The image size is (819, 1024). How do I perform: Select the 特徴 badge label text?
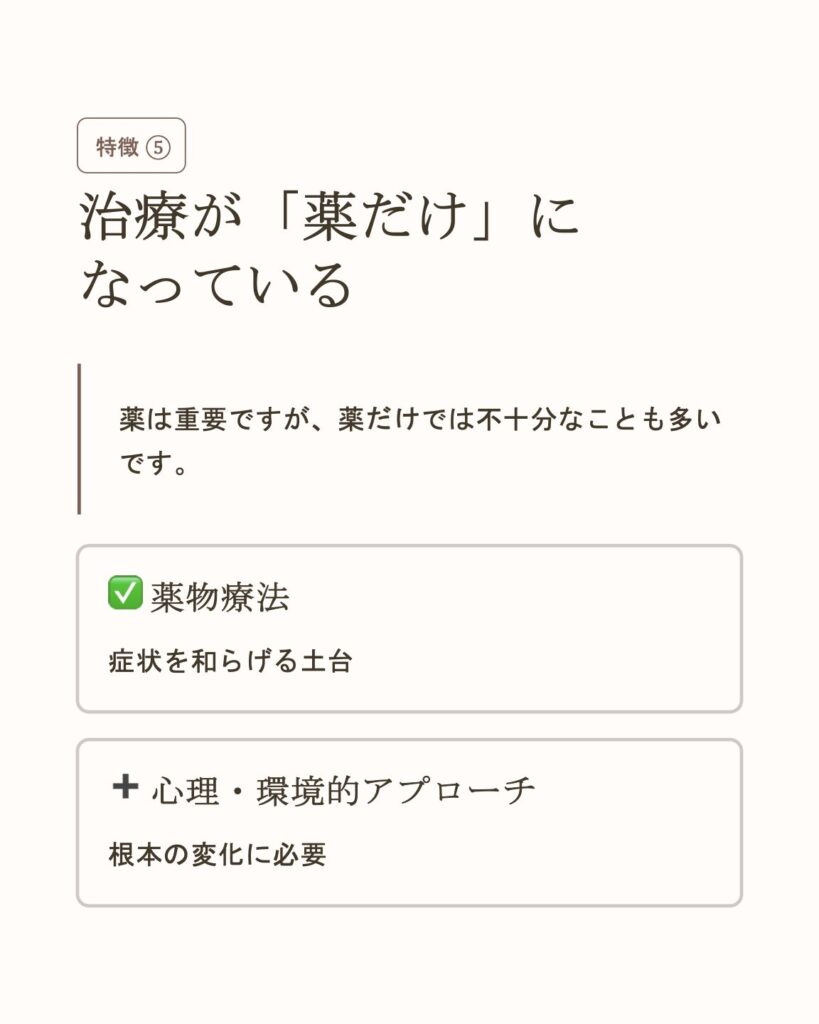coord(116,147)
